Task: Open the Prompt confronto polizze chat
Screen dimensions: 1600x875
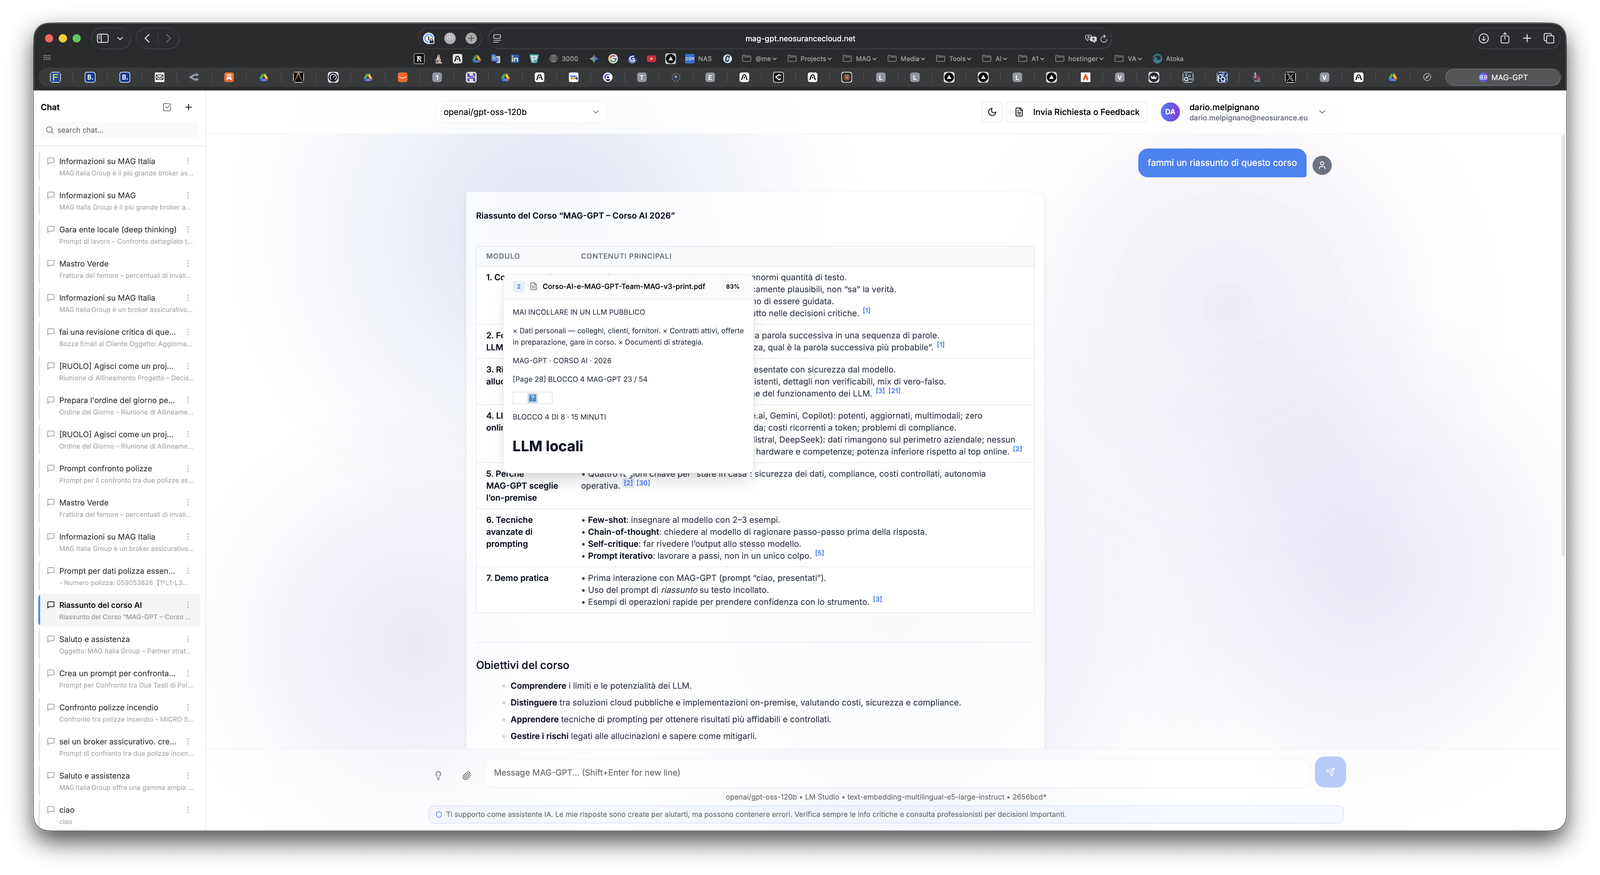Action: [x=119, y=474]
